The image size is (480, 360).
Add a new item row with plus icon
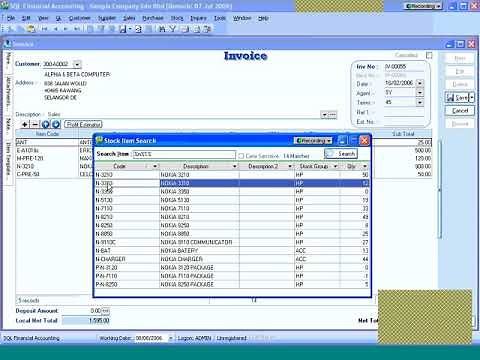click(x=25, y=124)
